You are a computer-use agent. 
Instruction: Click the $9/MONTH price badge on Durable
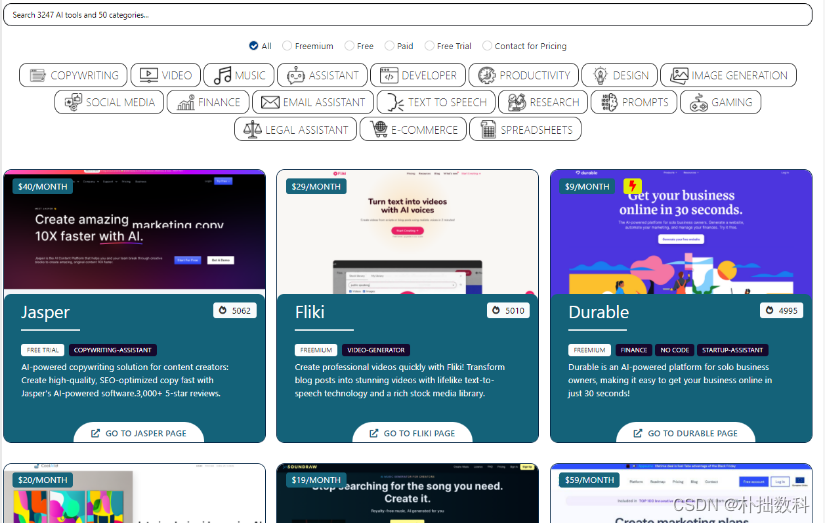587,186
